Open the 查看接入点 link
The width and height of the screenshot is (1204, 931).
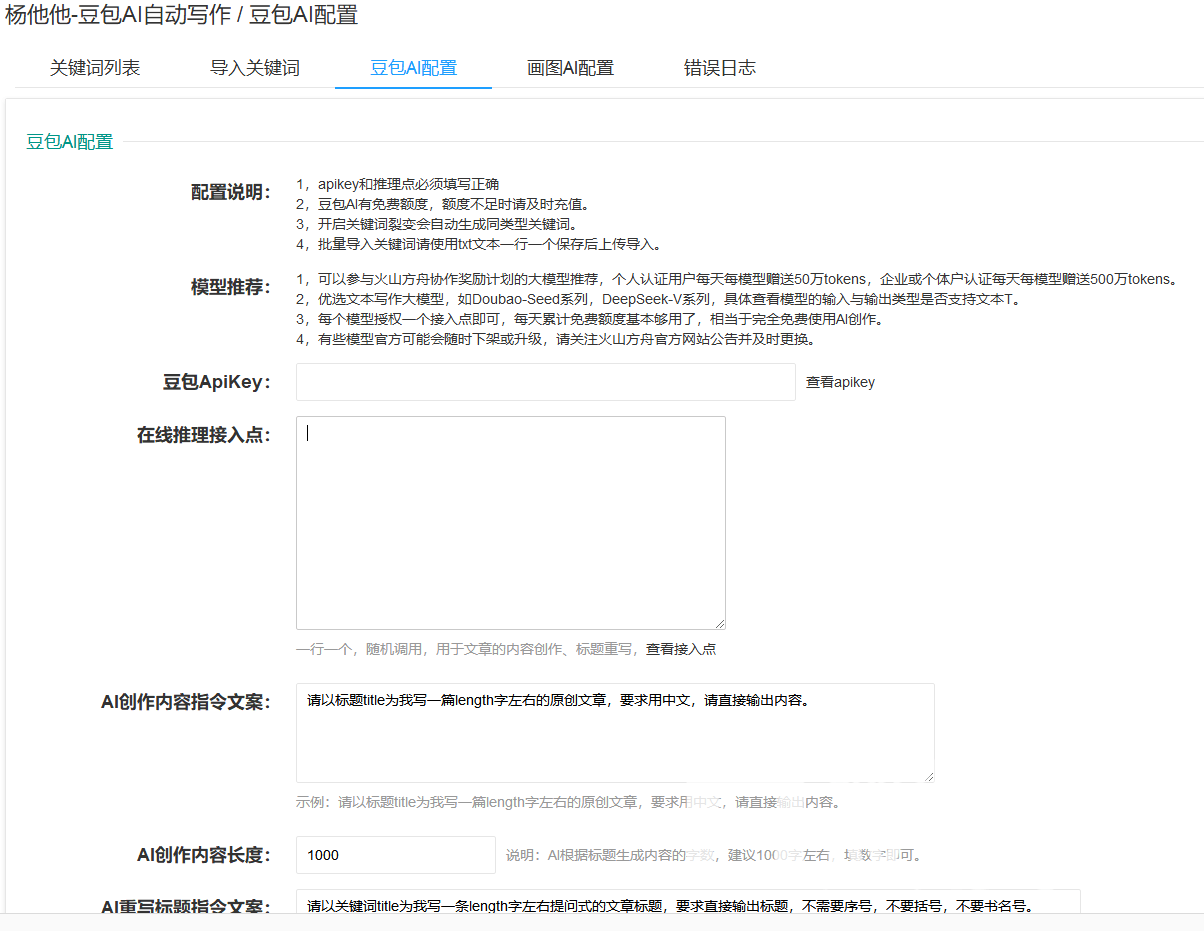(x=680, y=649)
